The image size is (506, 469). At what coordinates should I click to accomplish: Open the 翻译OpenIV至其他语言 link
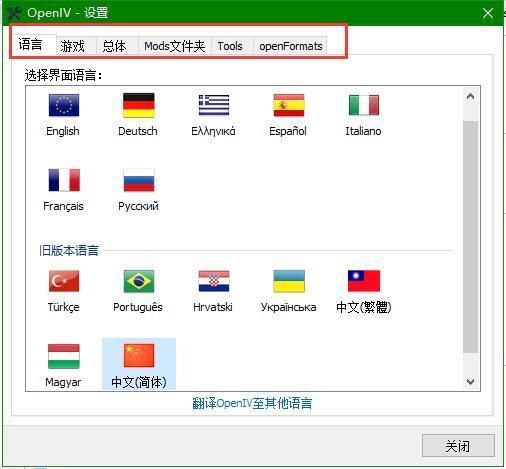252,403
